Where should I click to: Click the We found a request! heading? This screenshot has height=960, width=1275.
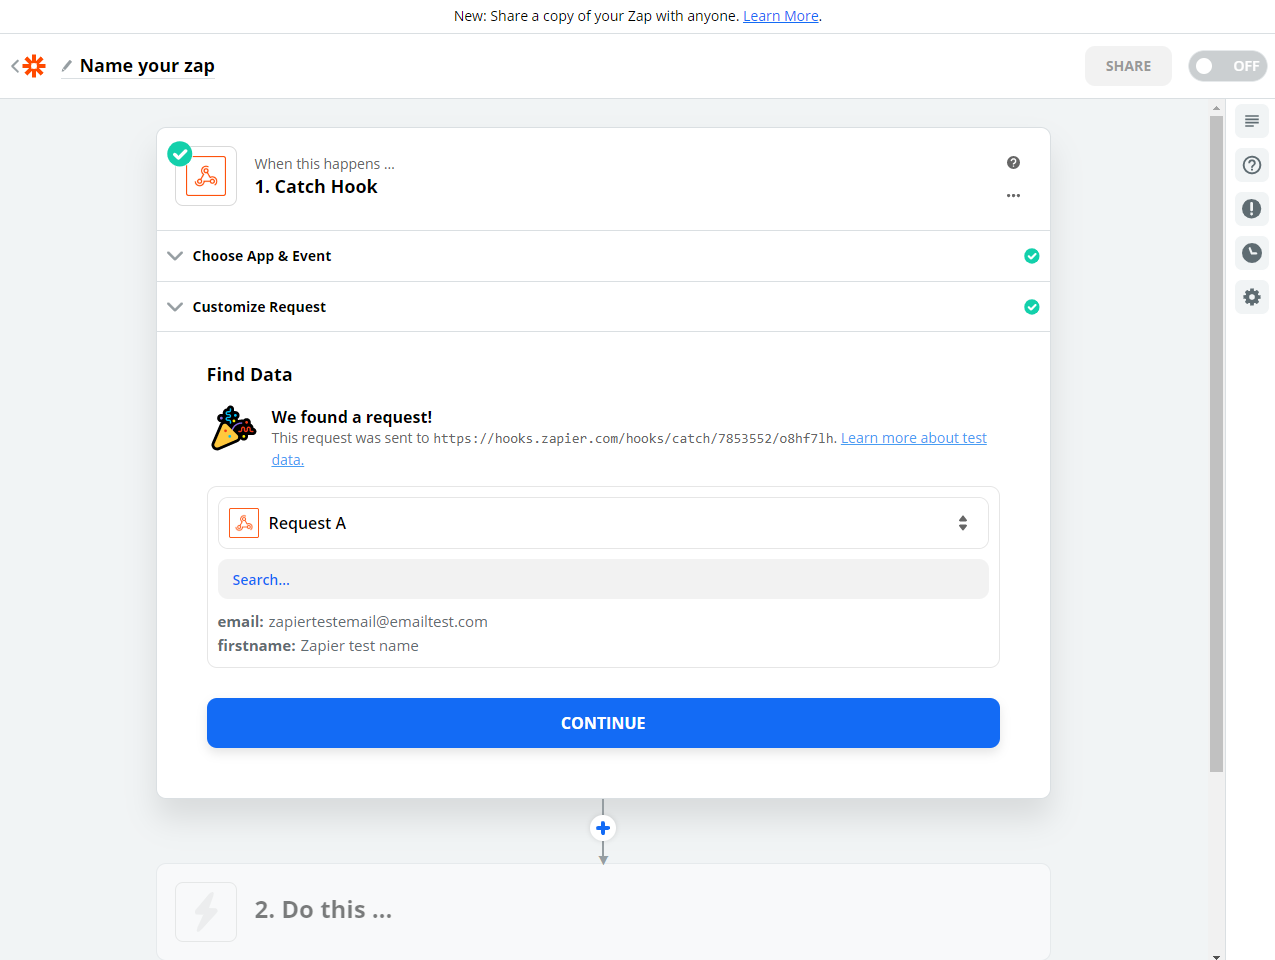(x=352, y=417)
